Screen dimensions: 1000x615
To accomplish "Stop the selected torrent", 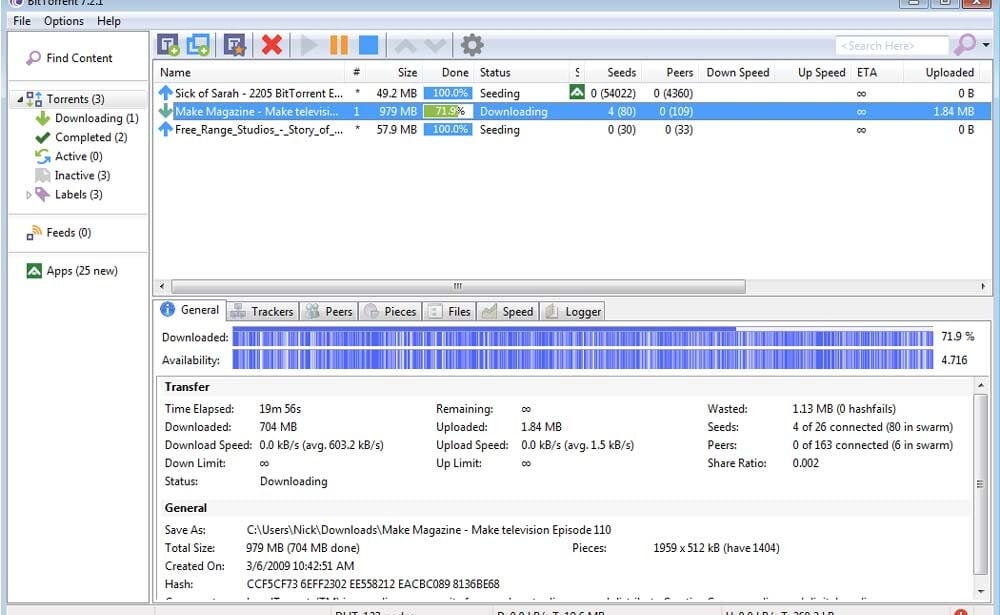I will [x=369, y=45].
